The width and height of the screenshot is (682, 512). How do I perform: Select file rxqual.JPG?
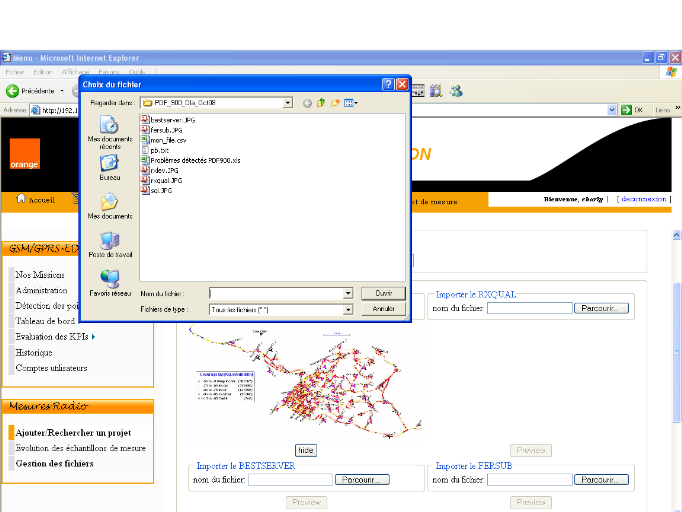[161, 180]
